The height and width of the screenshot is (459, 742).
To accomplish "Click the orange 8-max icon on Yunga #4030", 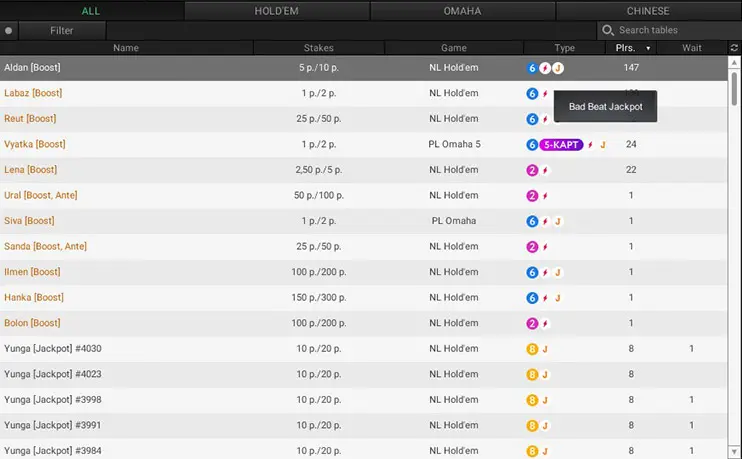I will pos(532,349).
